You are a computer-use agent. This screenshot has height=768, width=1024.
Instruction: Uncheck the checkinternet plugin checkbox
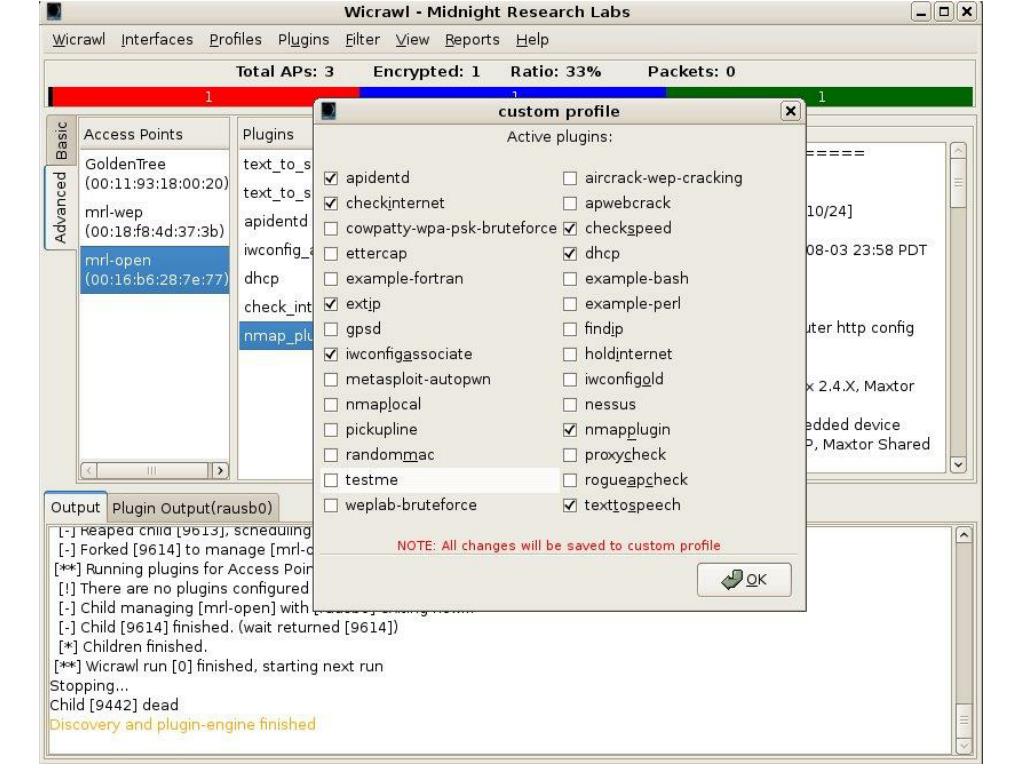(331, 203)
